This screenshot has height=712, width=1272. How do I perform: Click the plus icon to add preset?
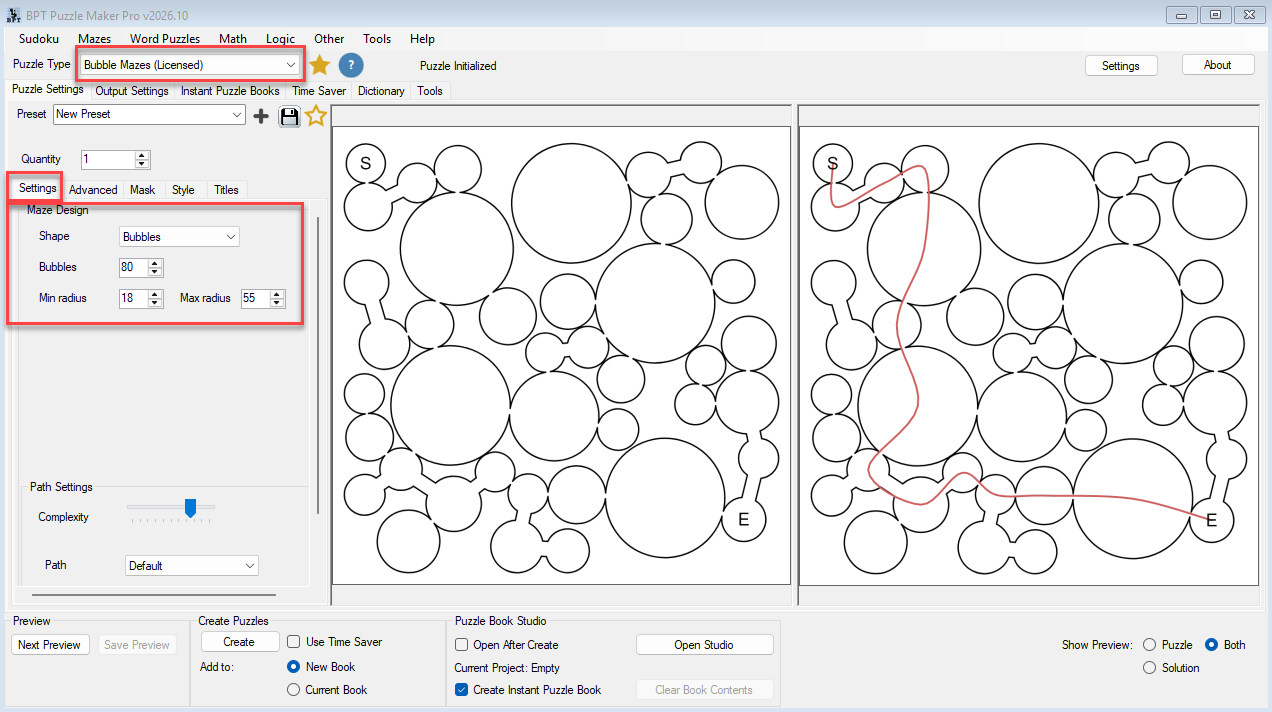(x=261, y=116)
